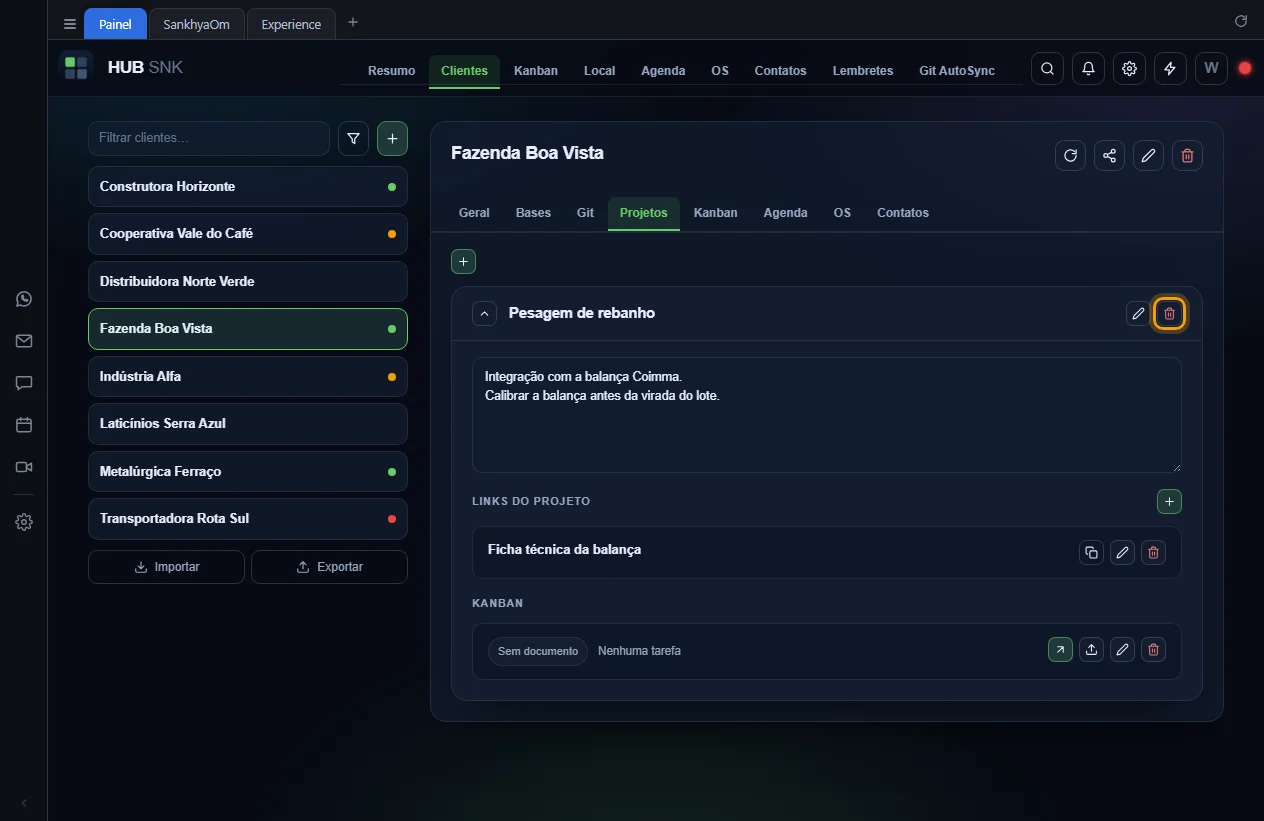Open the hamburger menu icon
The width and height of the screenshot is (1264, 821).
[70, 24]
